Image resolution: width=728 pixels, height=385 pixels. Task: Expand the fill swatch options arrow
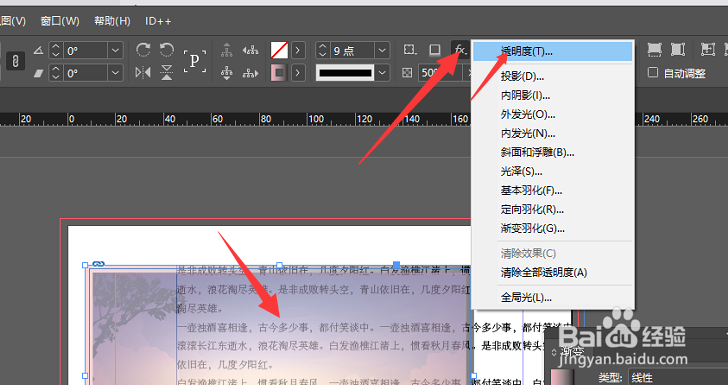point(298,50)
